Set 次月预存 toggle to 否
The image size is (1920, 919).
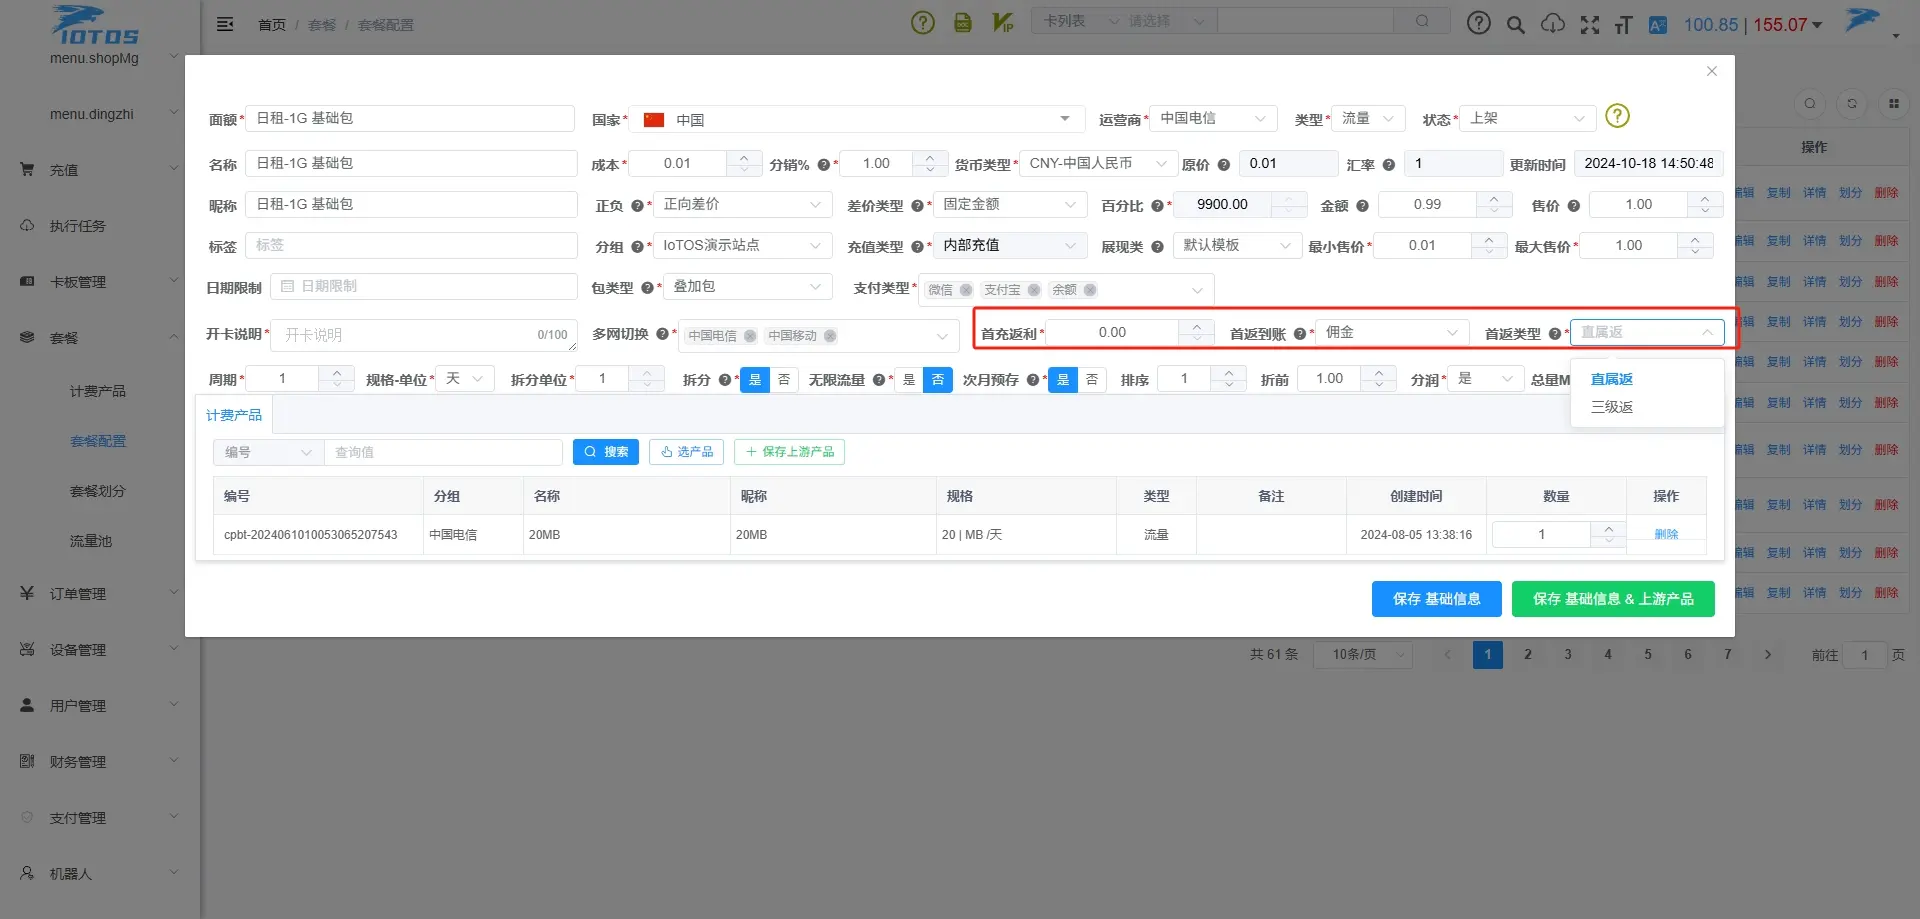1092,380
